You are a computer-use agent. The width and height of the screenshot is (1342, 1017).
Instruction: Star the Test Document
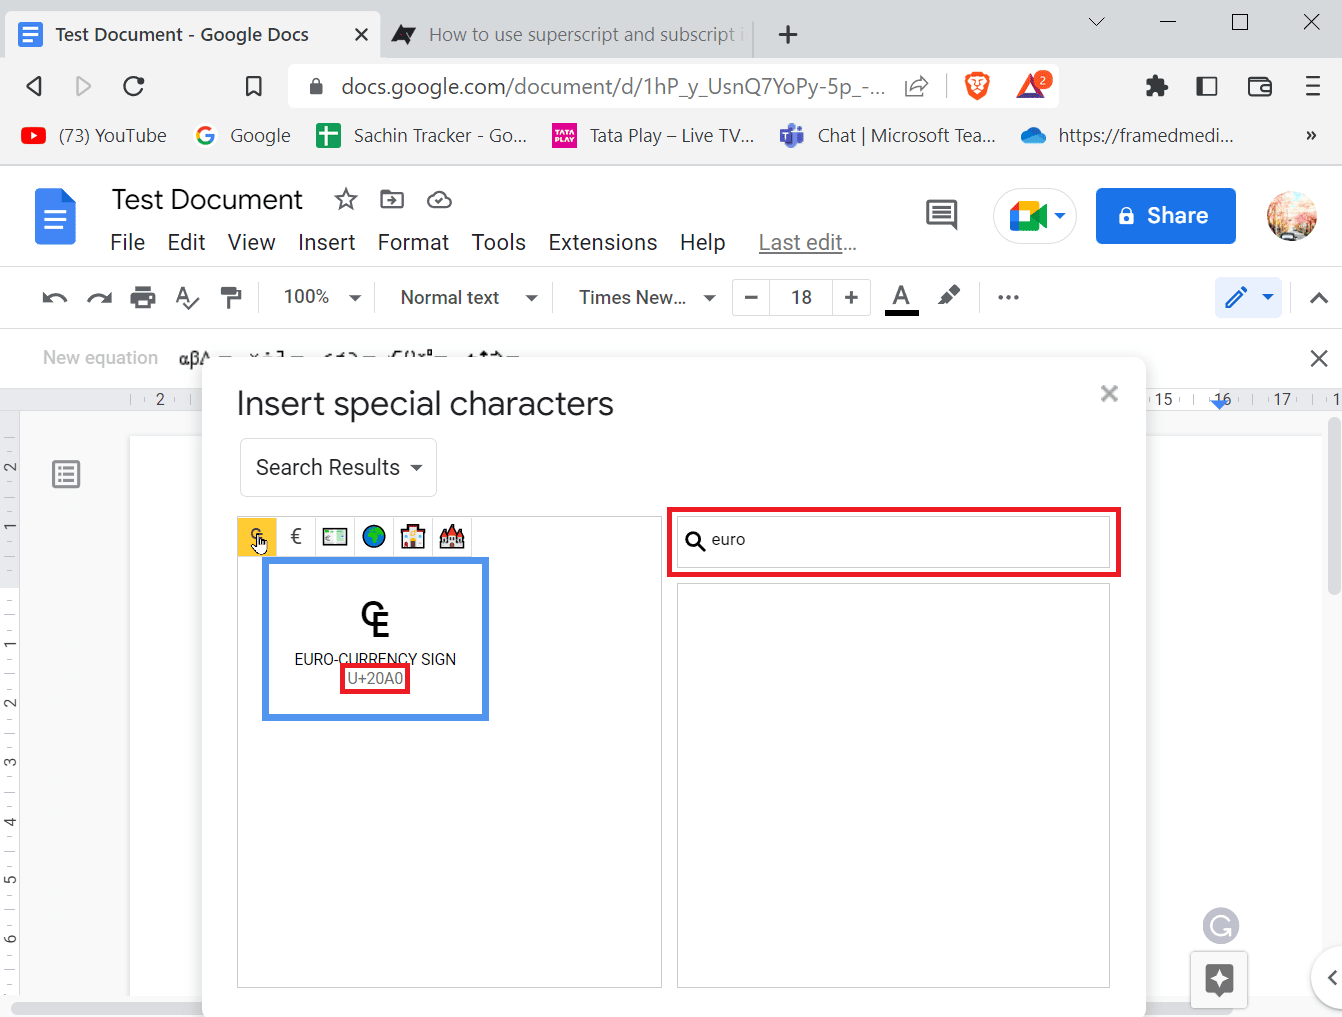346,199
